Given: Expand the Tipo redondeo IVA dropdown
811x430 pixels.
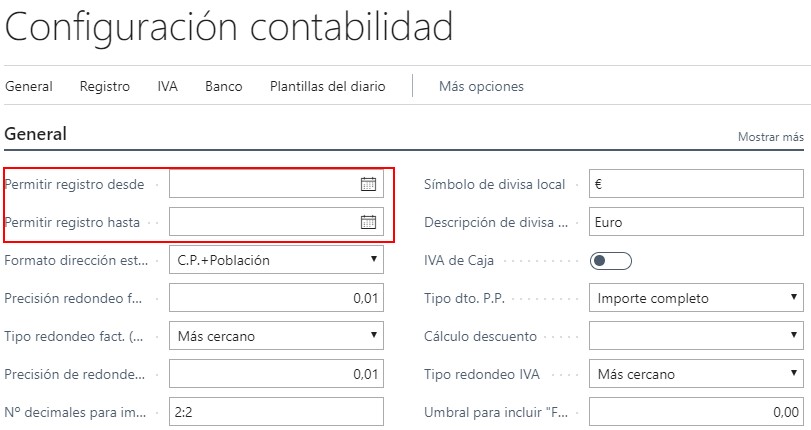Looking at the screenshot, I should click(x=696, y=374).
